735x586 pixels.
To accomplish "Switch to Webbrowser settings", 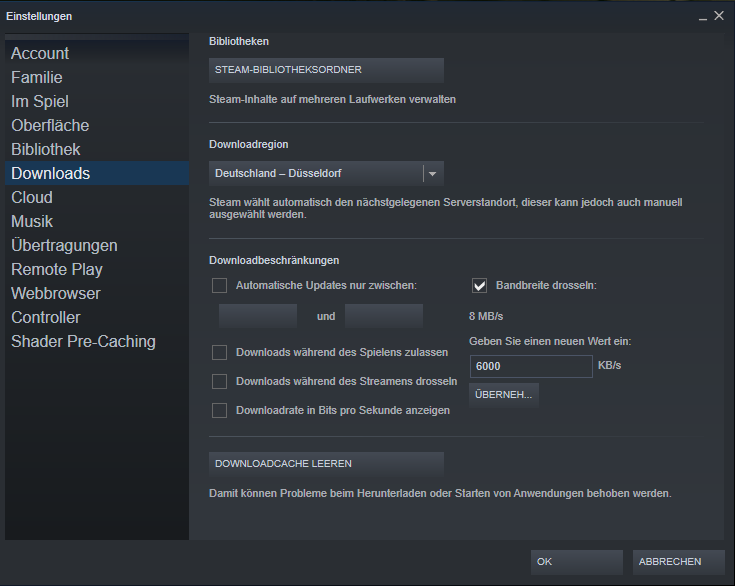I will (97, 293).
